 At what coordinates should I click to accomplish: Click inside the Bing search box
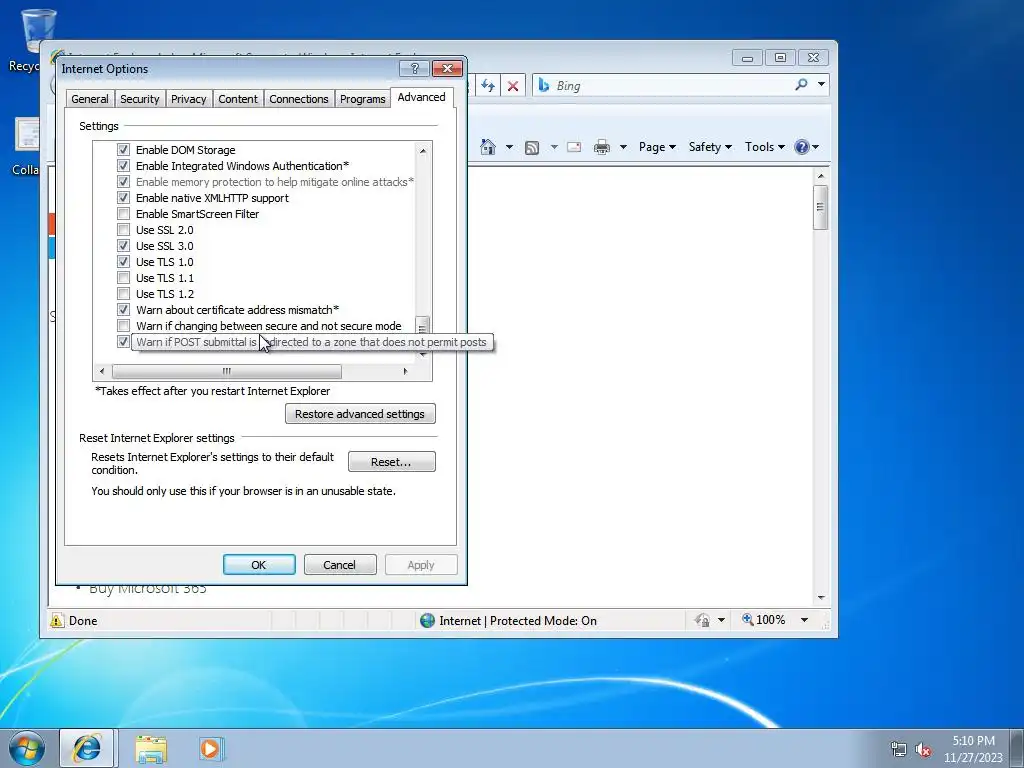tap(673, 86)
